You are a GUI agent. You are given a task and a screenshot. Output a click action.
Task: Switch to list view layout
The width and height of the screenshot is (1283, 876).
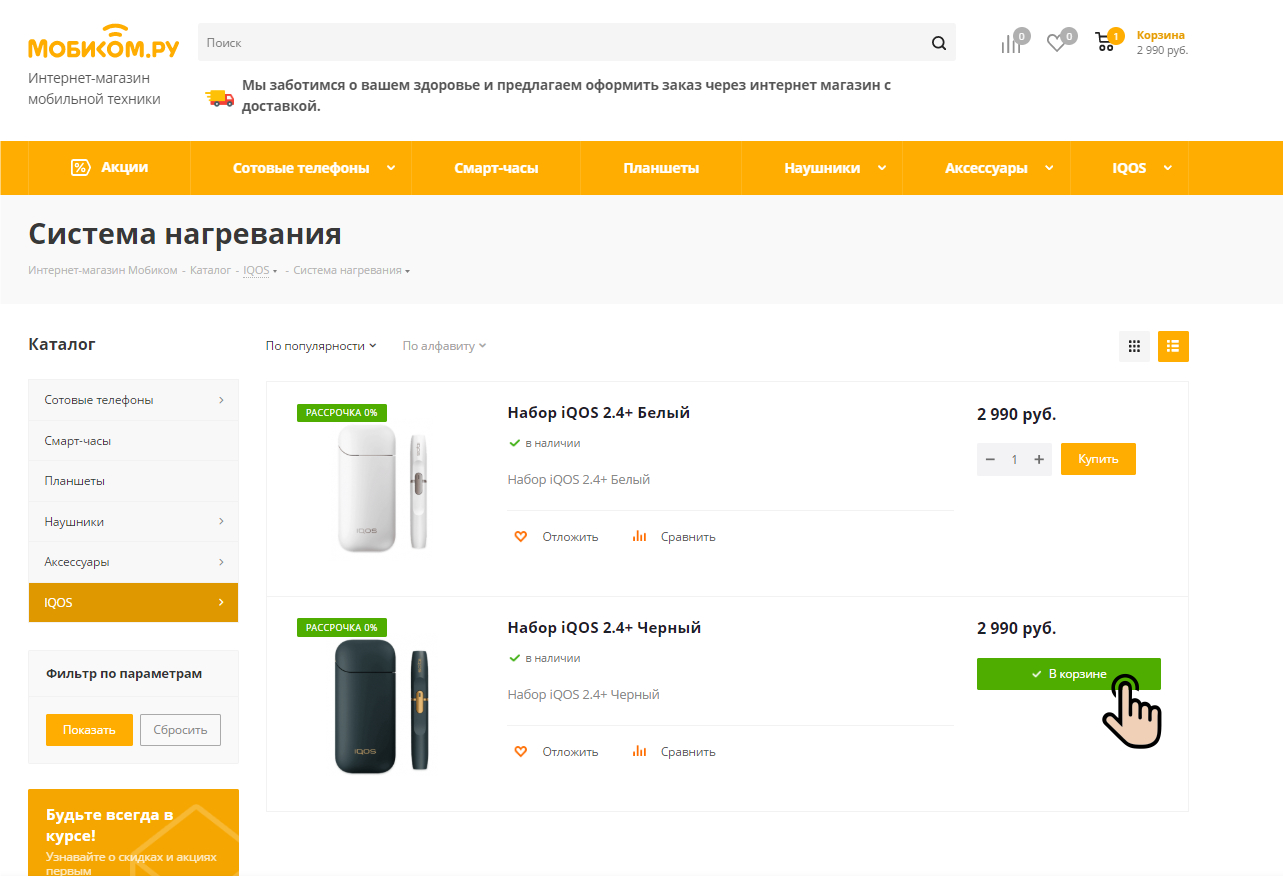(x=1173, y=346)
